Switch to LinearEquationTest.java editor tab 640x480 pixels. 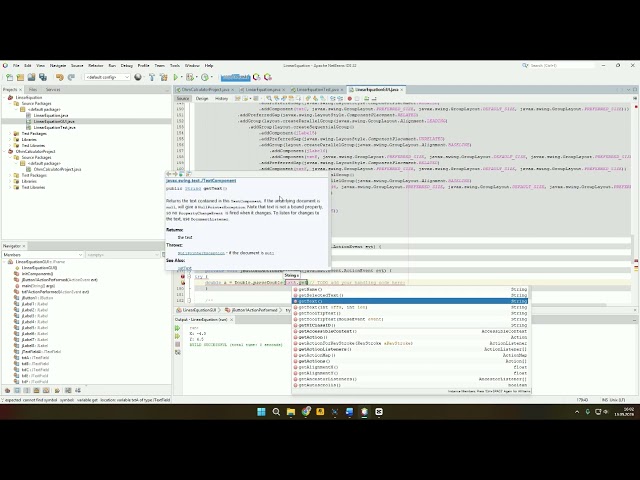click(317, 89)
